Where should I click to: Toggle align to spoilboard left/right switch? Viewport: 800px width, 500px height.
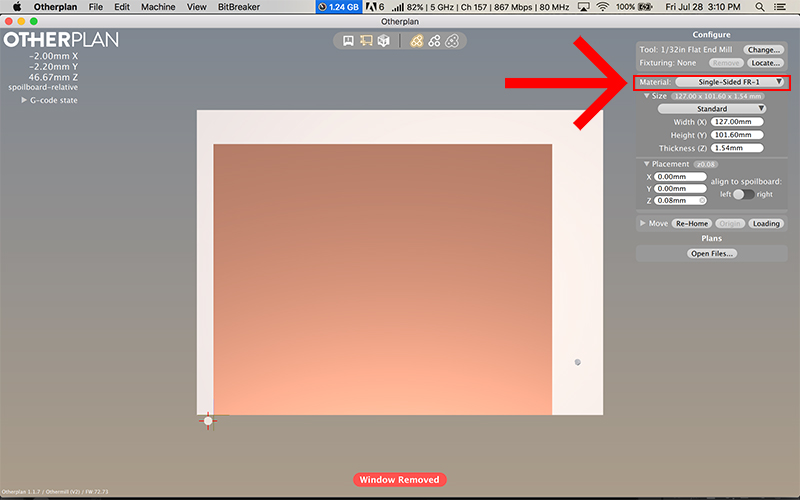point(743,194)
